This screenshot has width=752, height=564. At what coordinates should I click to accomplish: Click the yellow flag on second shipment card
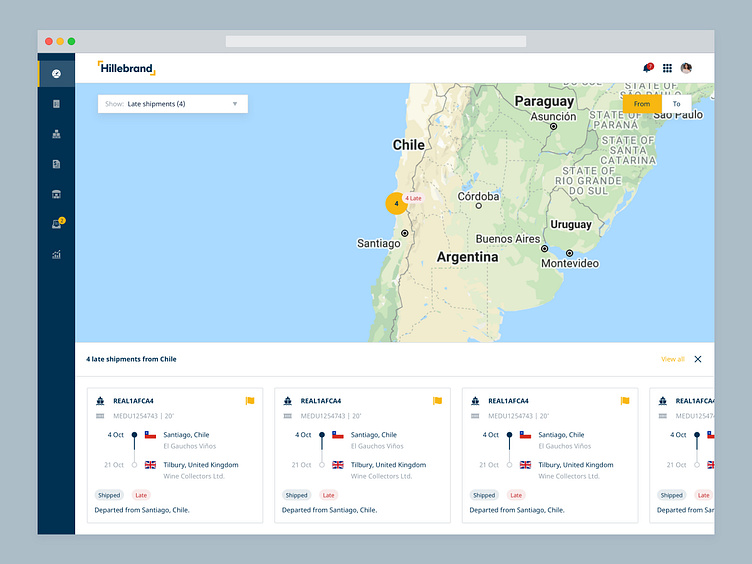pos(437,401)
